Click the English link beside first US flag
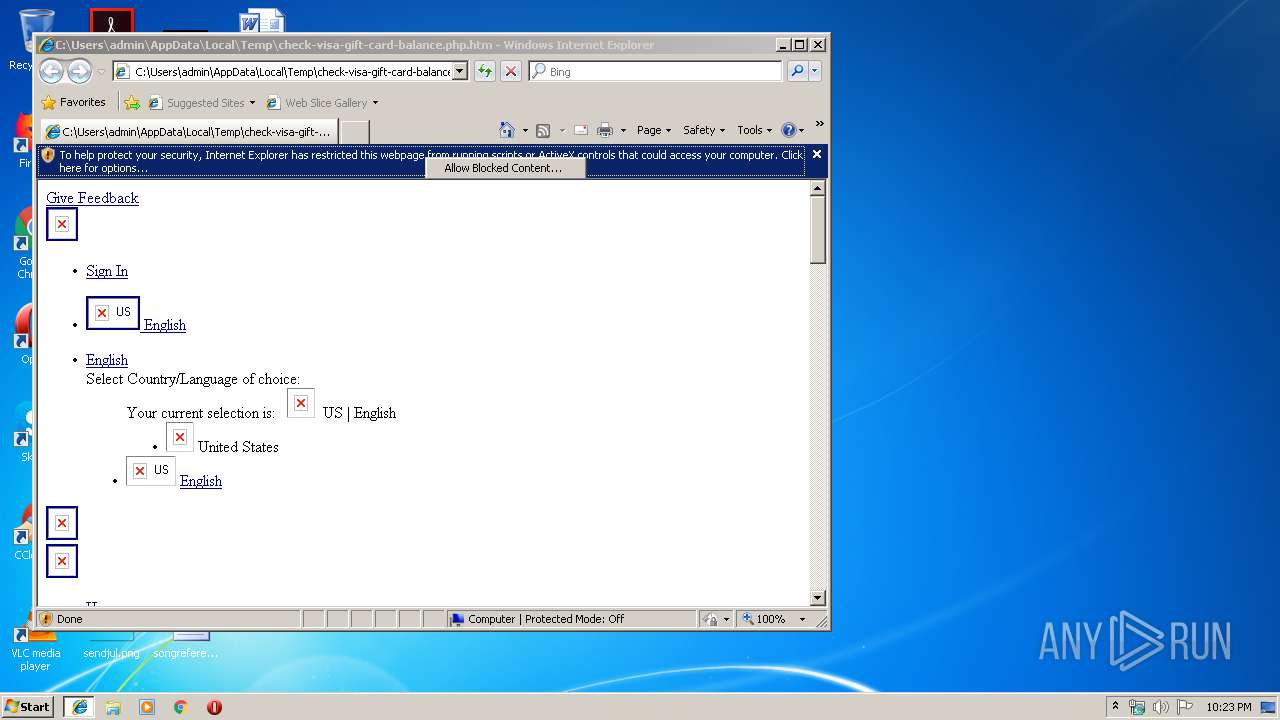This screenshot has height=720, width=1280. 165,325
